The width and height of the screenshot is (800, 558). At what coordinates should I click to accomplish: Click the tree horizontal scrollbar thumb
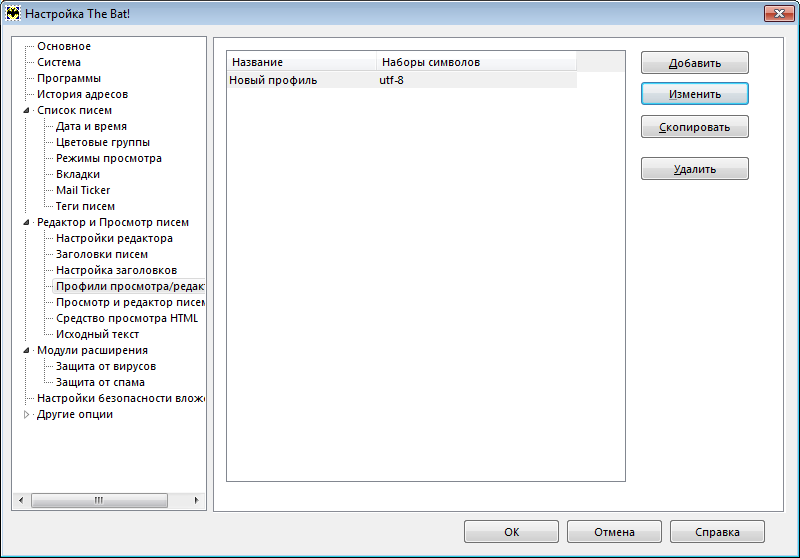pos(99,500)
